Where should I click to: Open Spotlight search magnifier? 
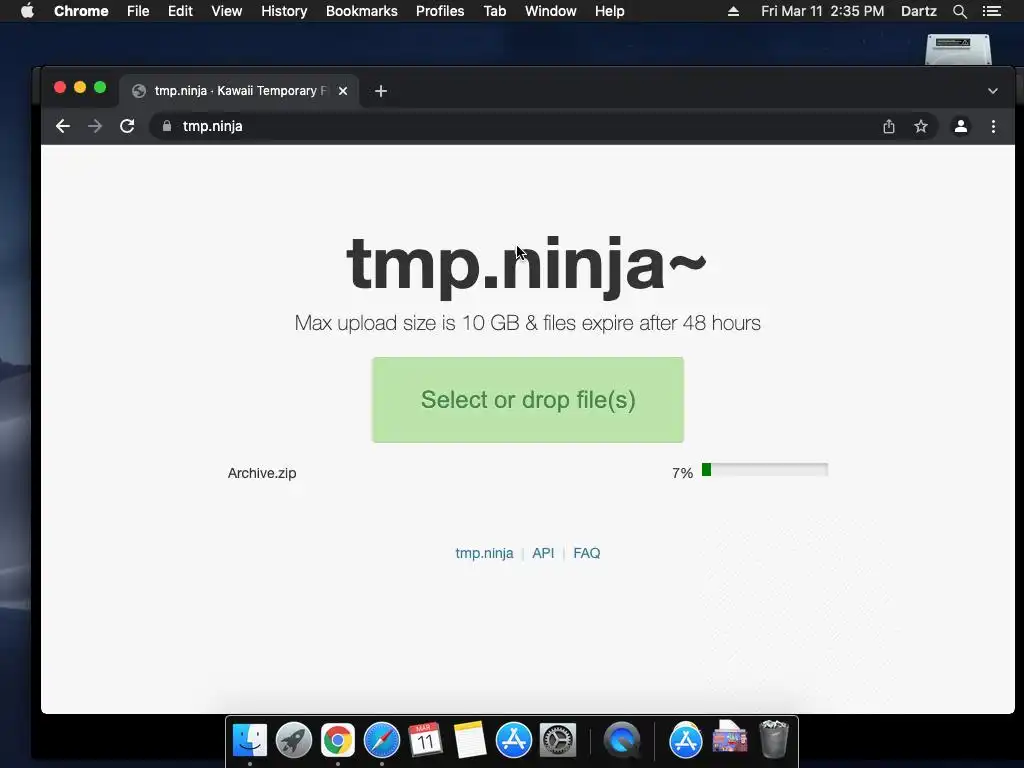pyautogui.click(x=959, y=11)
